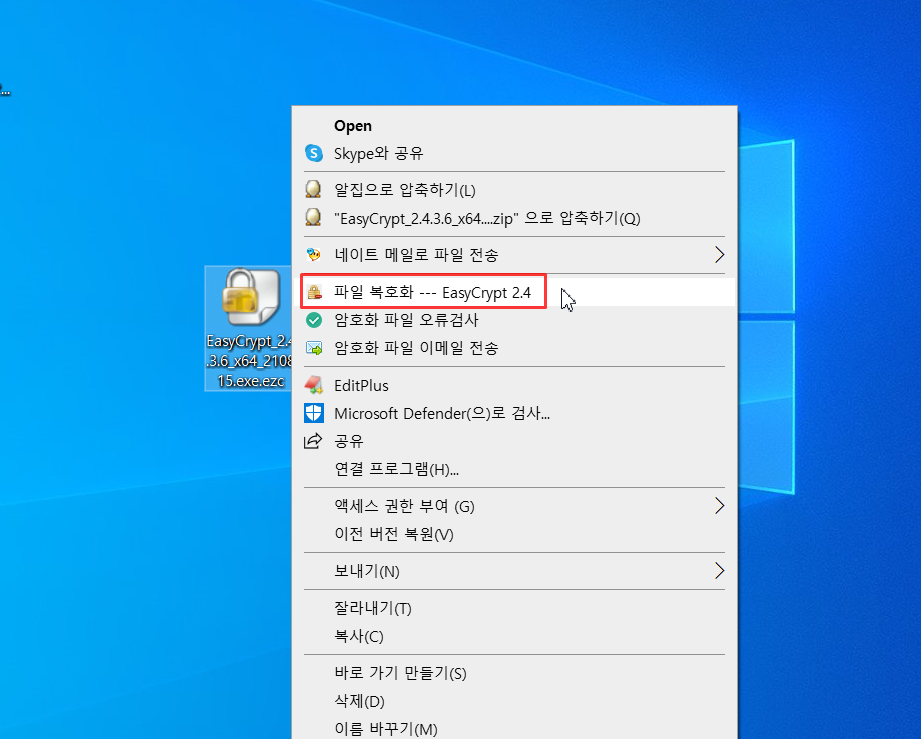This screenshot has width=921, height=739.
Task: Select 바로 가기 만들기(S)
Action: pos(514,673)
